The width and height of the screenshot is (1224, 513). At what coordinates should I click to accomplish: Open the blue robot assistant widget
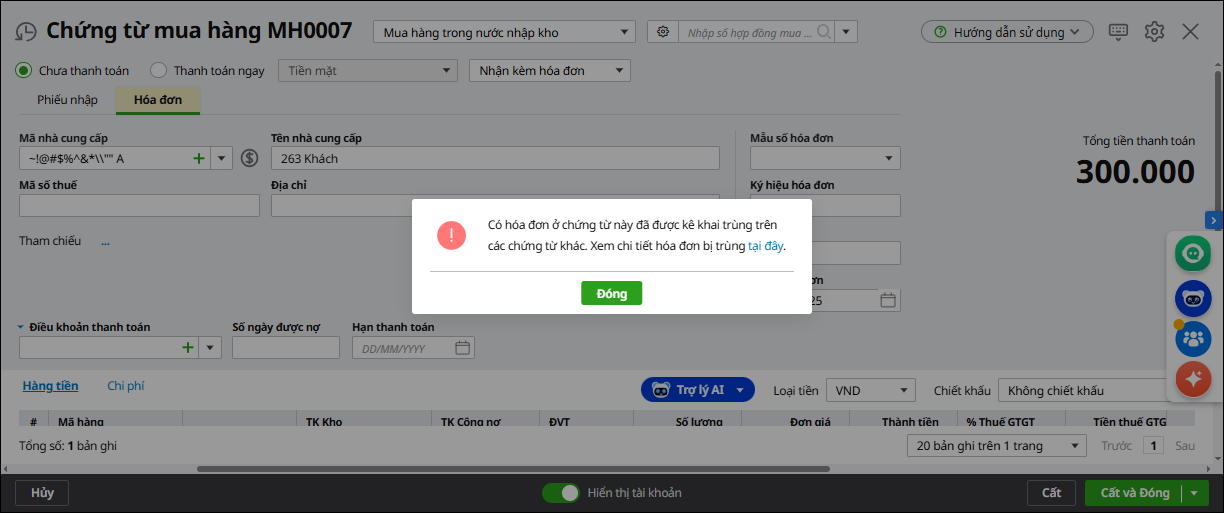click(1193, 297)
